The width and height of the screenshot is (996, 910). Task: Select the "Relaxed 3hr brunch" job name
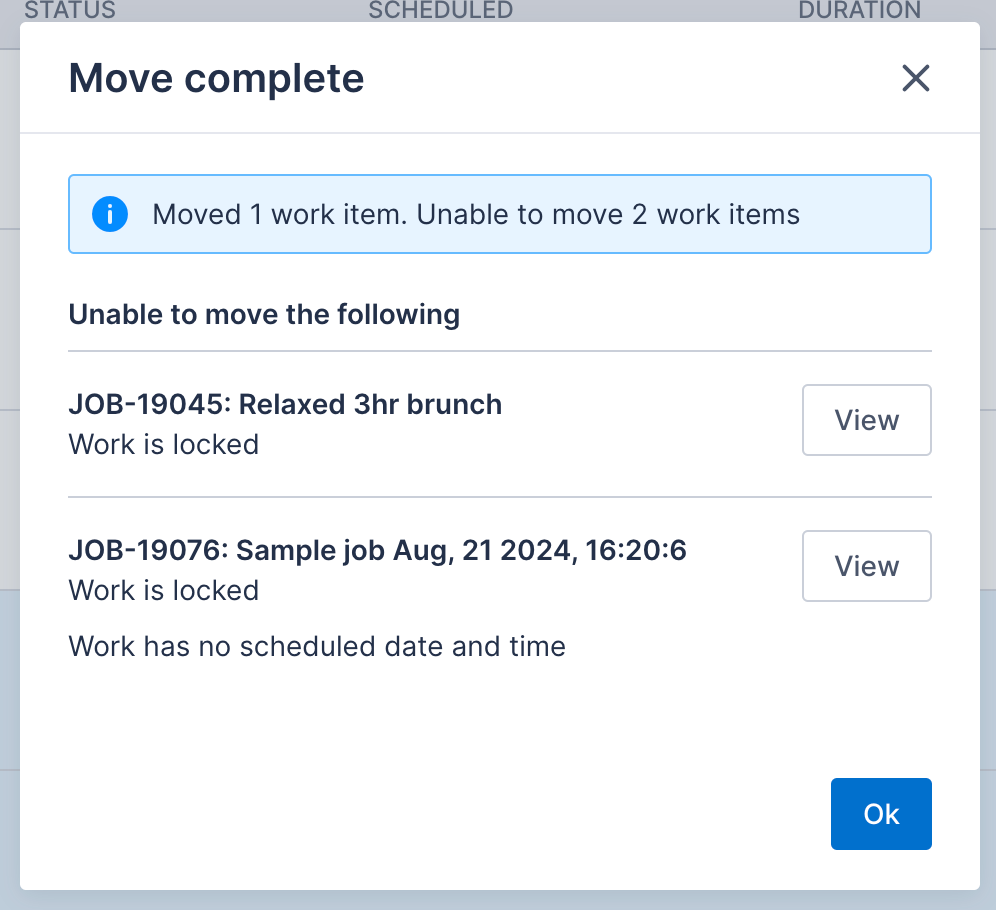(371, 404)
